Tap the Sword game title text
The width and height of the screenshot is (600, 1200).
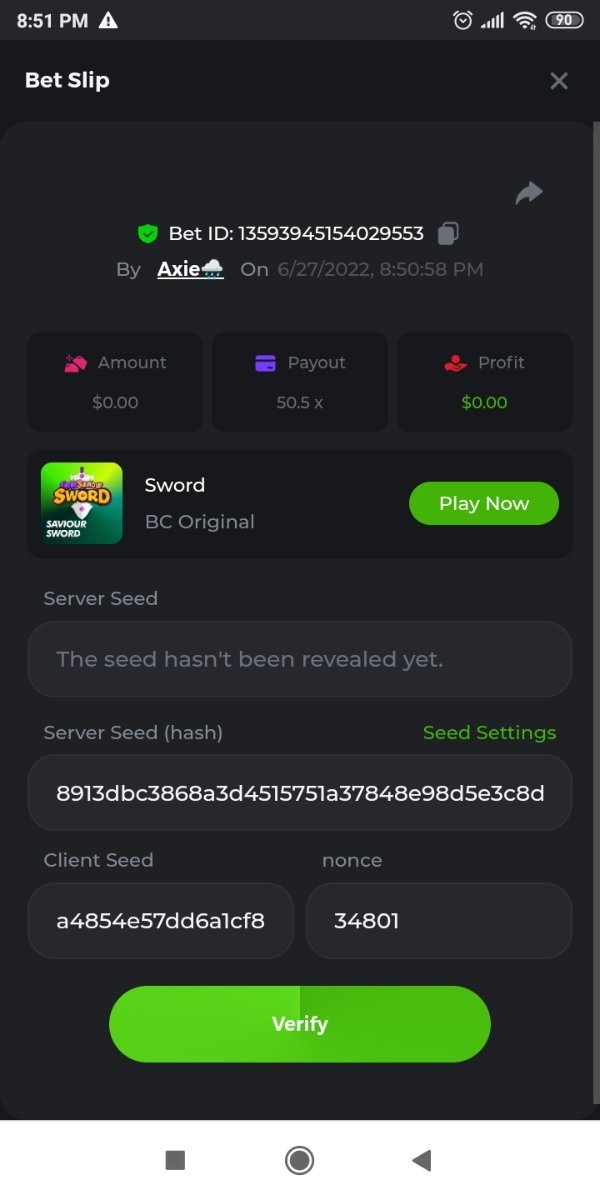tap(175, 486)
